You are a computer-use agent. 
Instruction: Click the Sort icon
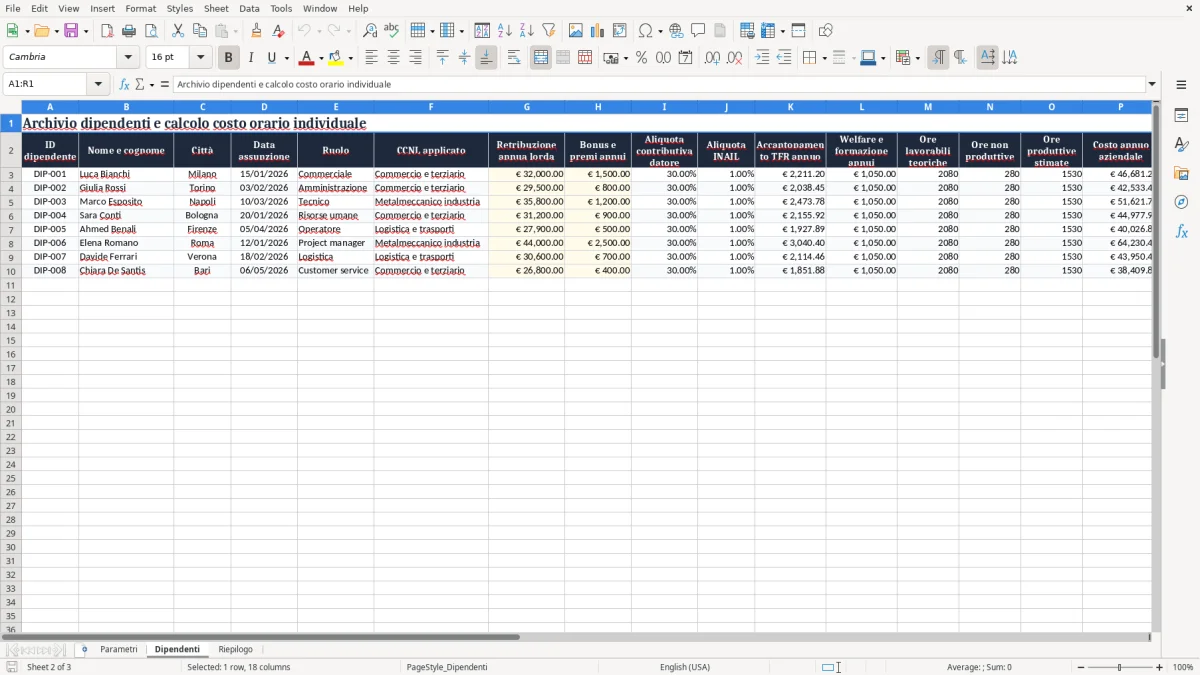[x=482, y=31]
